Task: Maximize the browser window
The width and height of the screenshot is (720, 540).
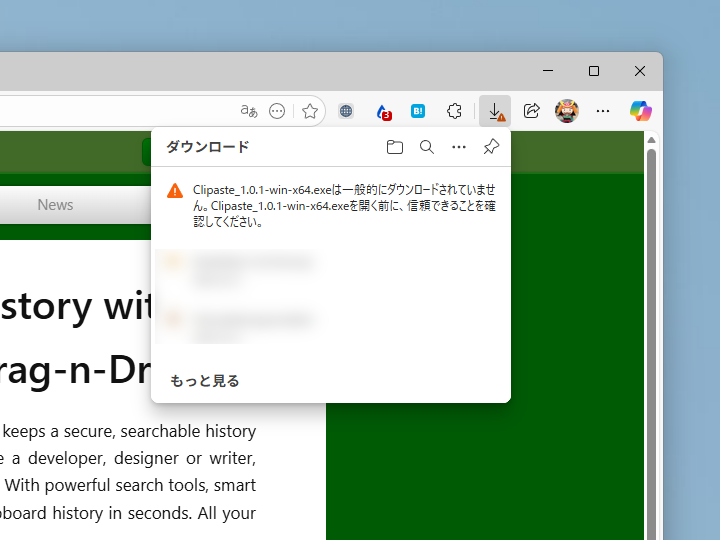Action: pyautogui.click(x=594, y=71)
